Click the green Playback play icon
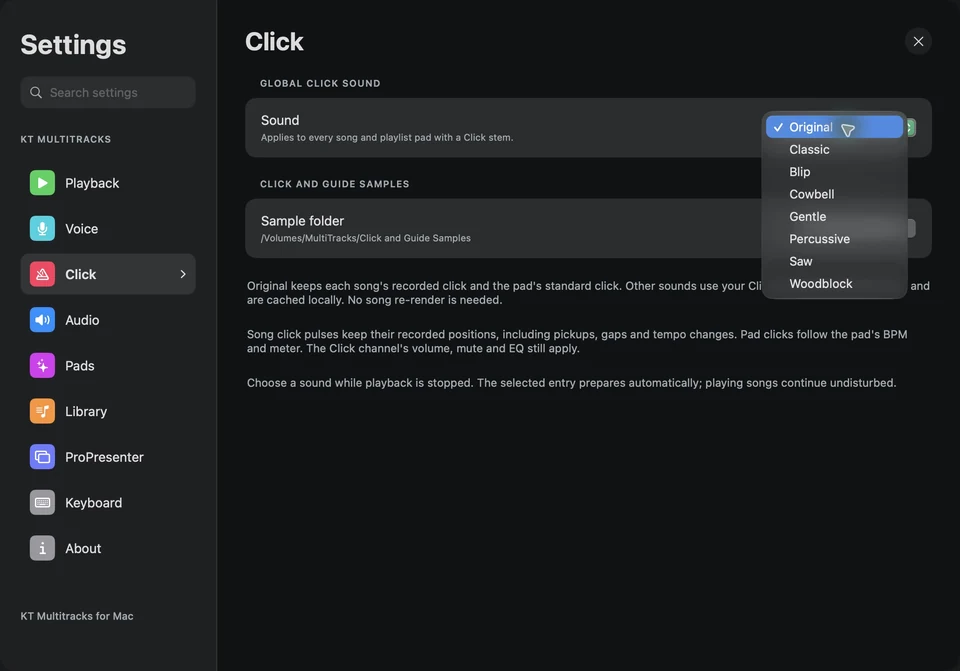 click(42, 183)
